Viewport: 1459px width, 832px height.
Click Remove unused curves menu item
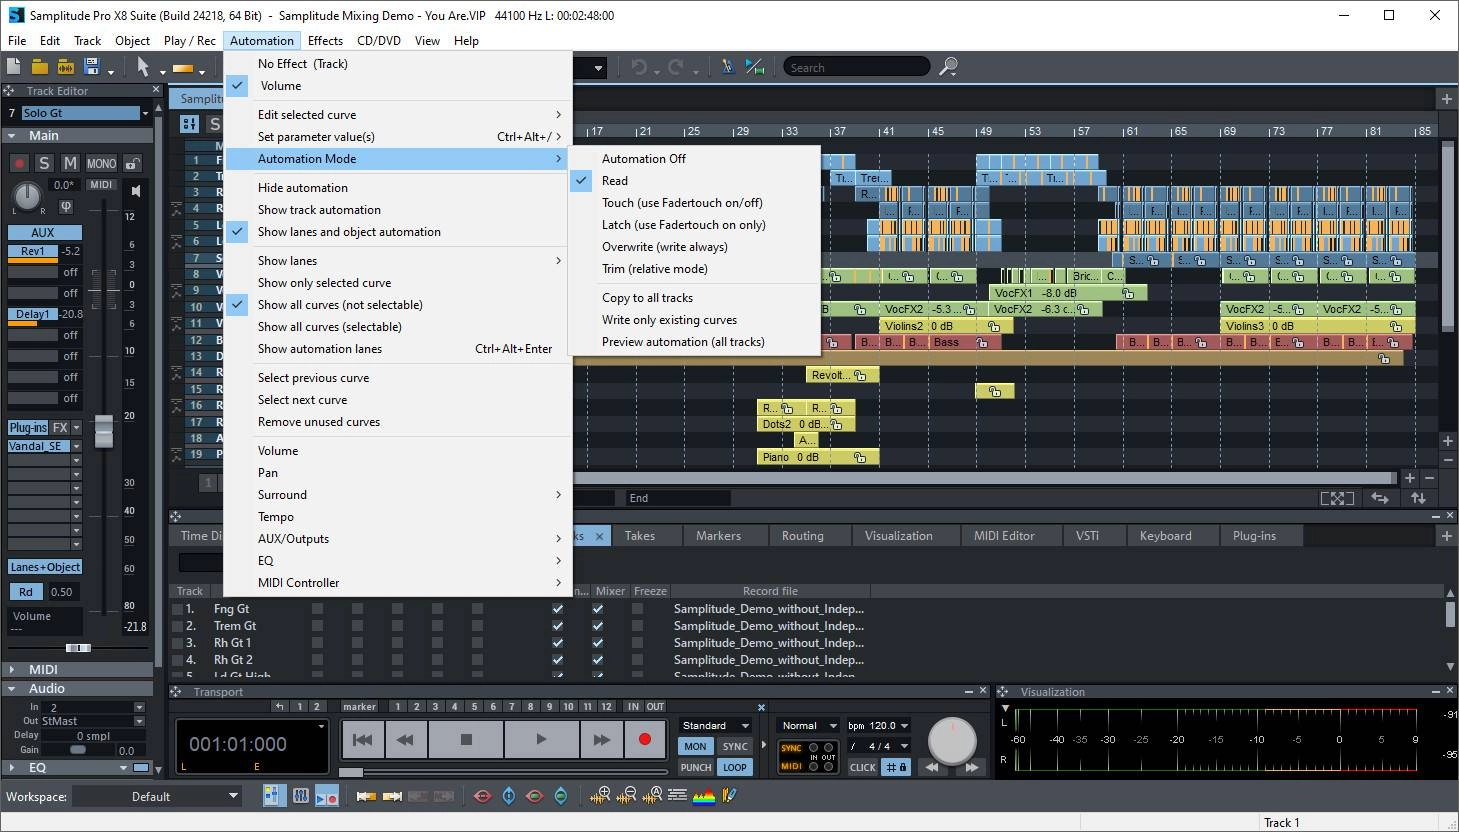pos(319,422)
